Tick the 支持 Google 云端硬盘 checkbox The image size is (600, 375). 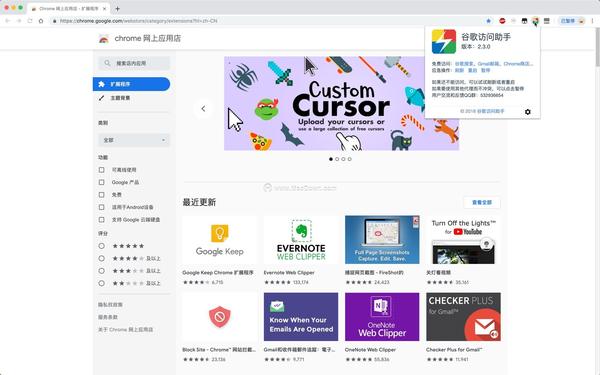pos(101,220)
